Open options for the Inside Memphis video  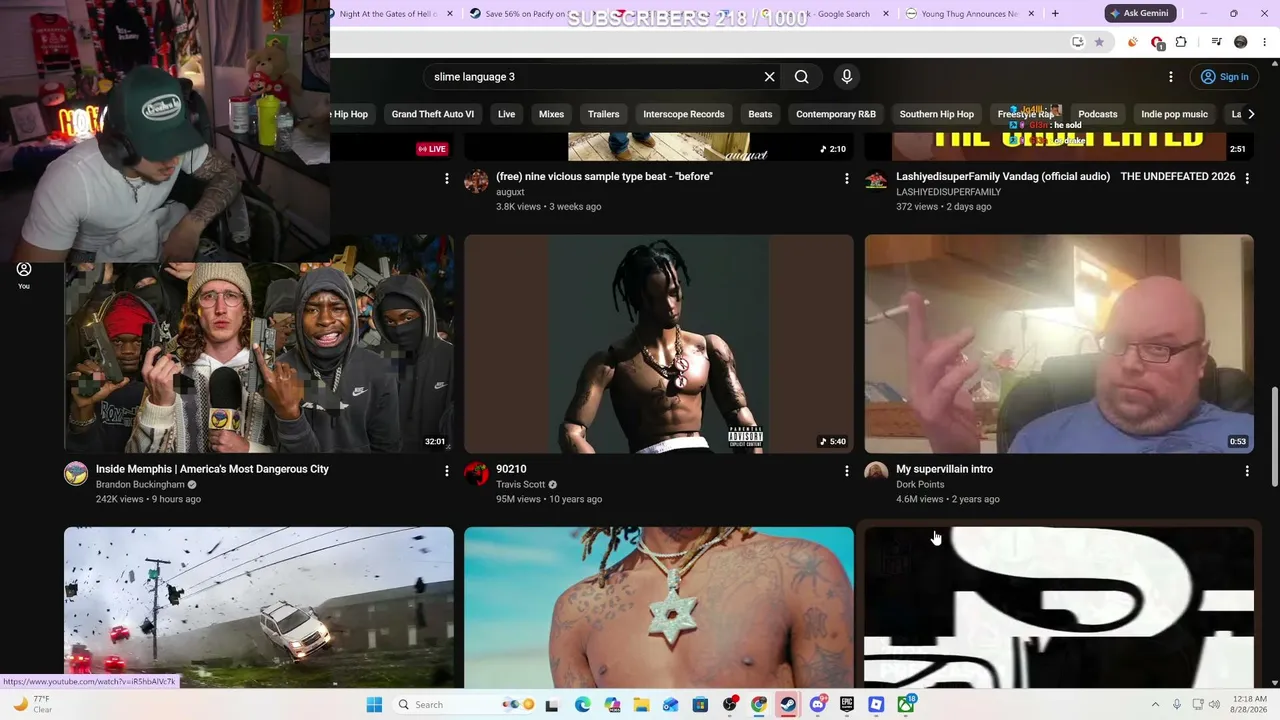coord(447,470)
